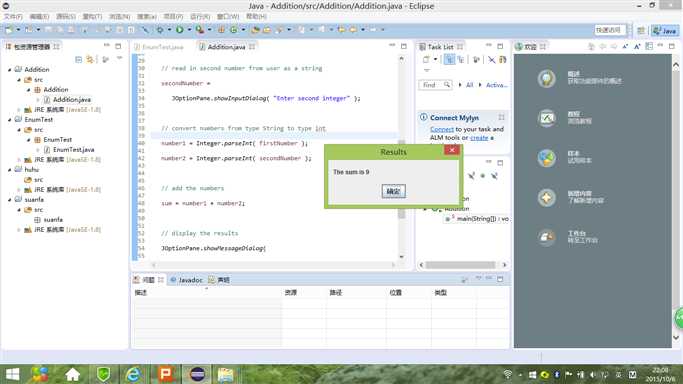Open the Window menu in menu bar
The width and height of the screenshot is (683, 384).
tap(228, 17)
